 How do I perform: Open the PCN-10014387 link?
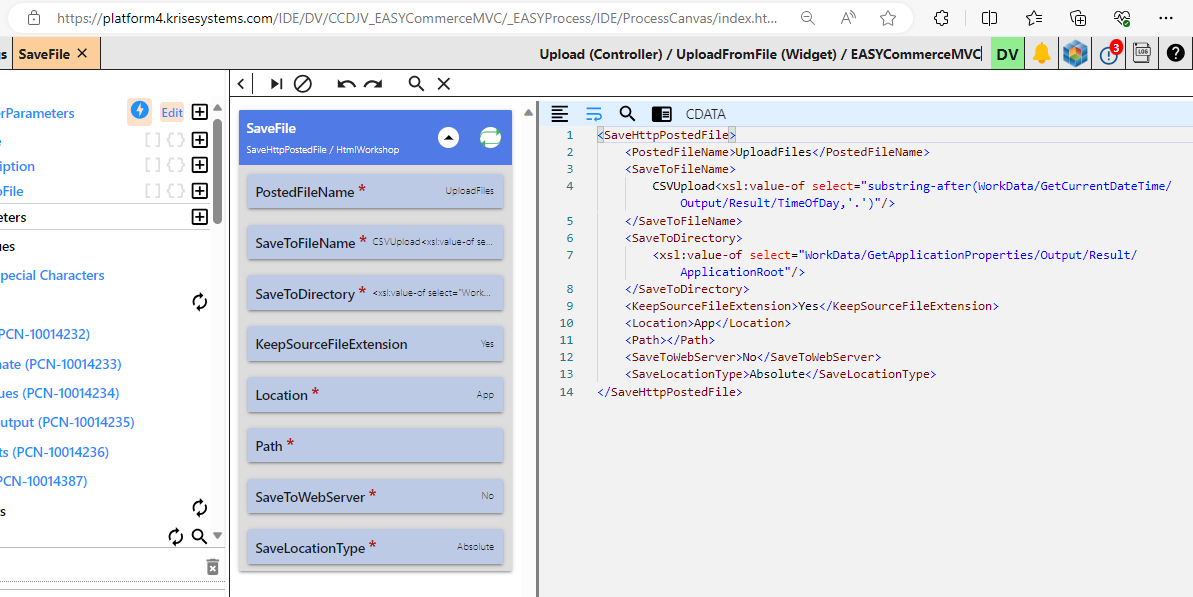point(43,481)
